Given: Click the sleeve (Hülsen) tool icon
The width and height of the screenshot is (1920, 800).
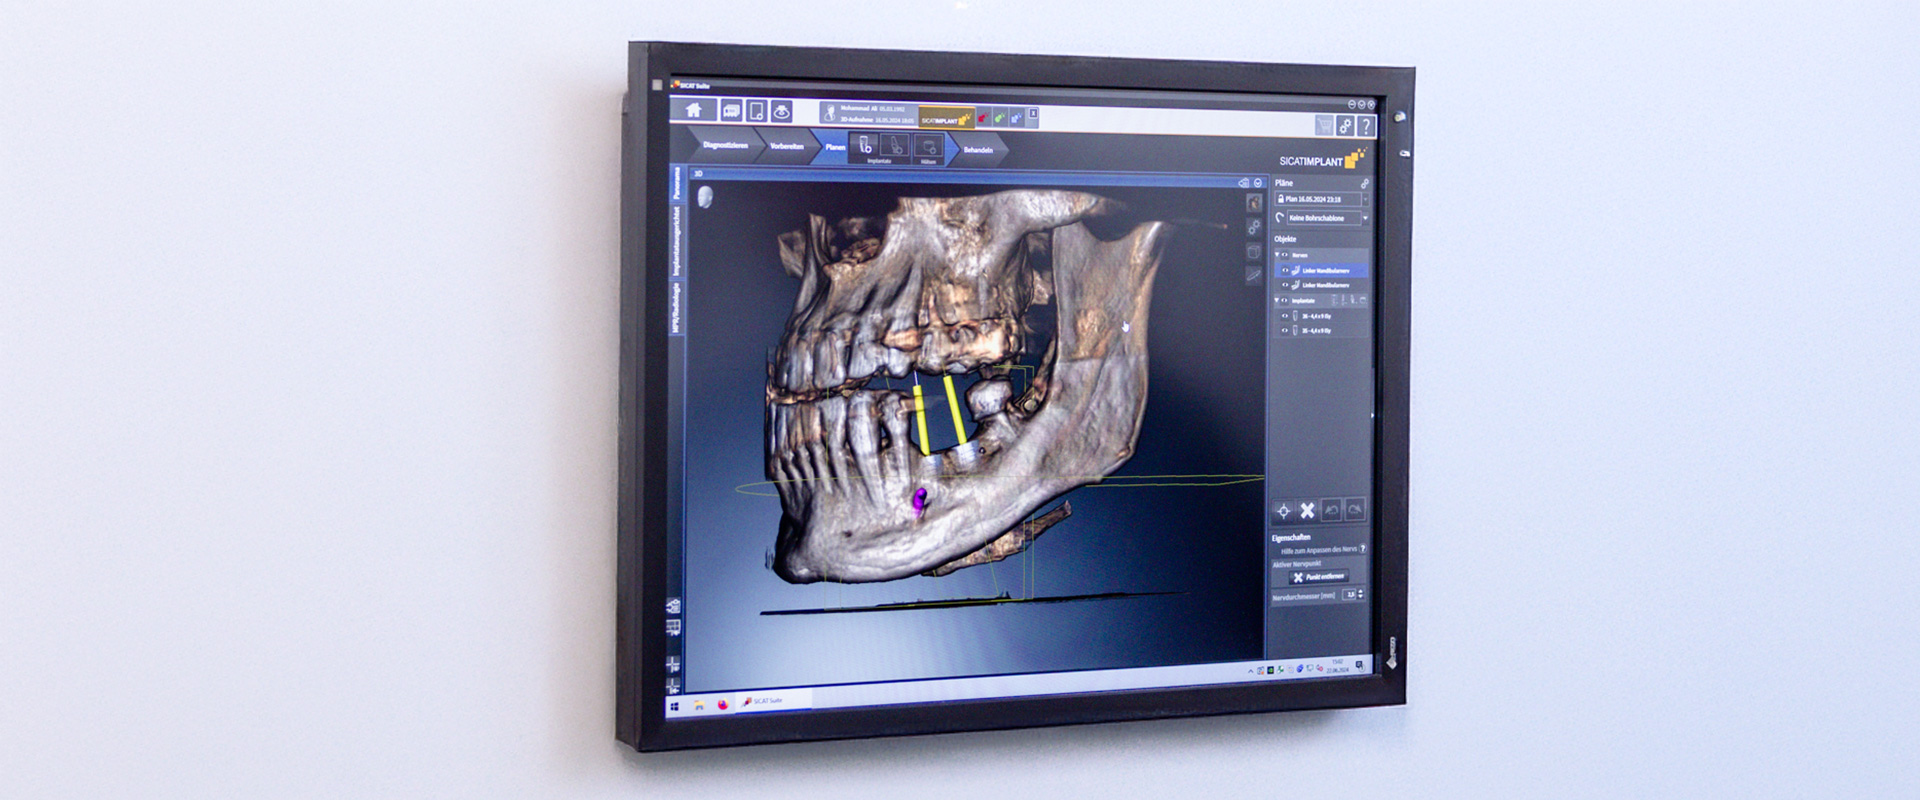Looking at the screenshot, I should click(928, 148).
